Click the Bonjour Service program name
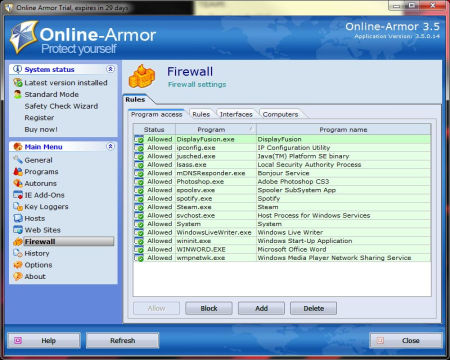The width and height of the screenshot is (450, 360). (283, 173)
